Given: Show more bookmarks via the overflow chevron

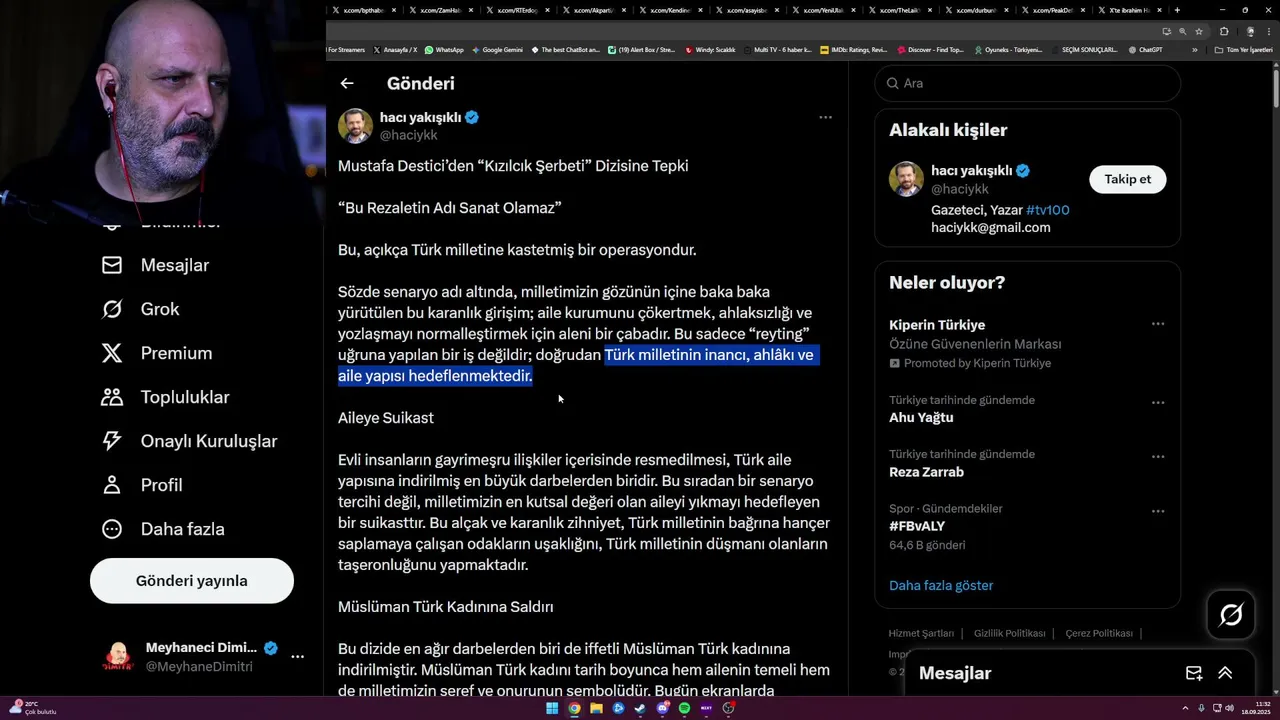Looking at the screenshot, I should pyautogui.click(x=1195, y=49).
